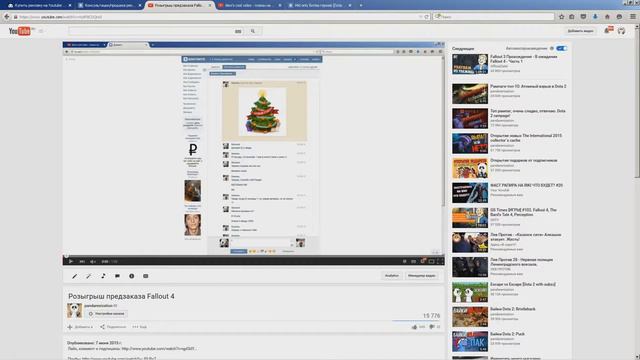This screenshot has height=360, width=640.
Task: Click the video progress bar
Action: pyautogui.click(x=253, y=256)
